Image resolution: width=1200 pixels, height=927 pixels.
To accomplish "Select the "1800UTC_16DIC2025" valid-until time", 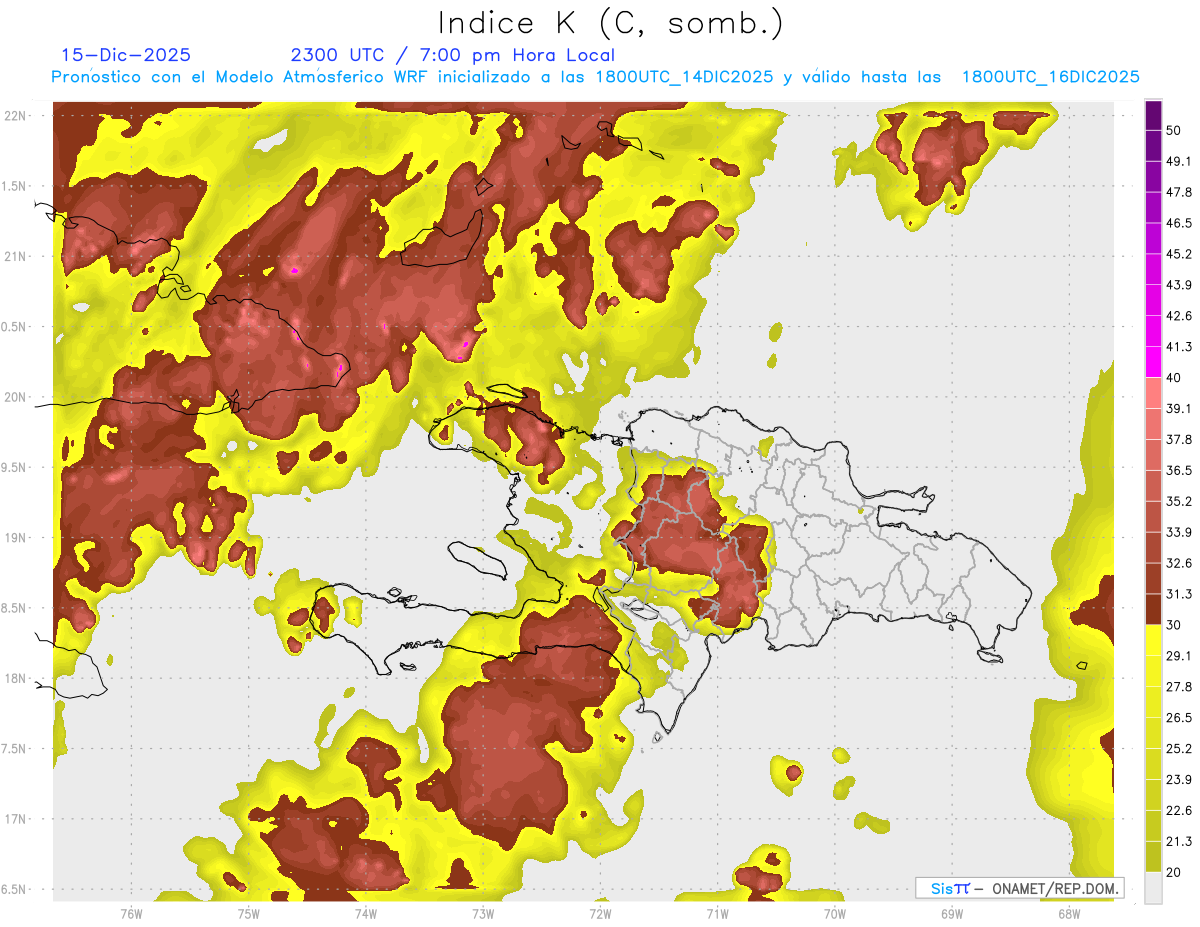I will [1051, 77].
